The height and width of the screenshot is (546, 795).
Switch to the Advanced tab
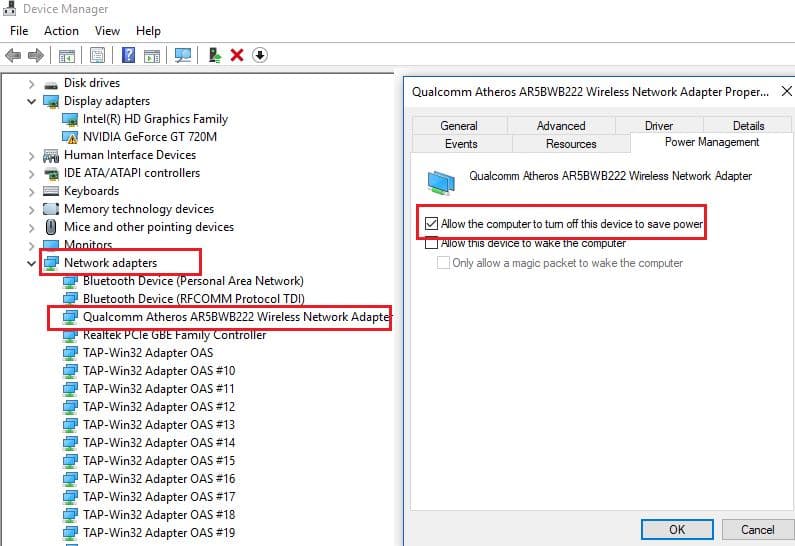(x=561, y=125)
